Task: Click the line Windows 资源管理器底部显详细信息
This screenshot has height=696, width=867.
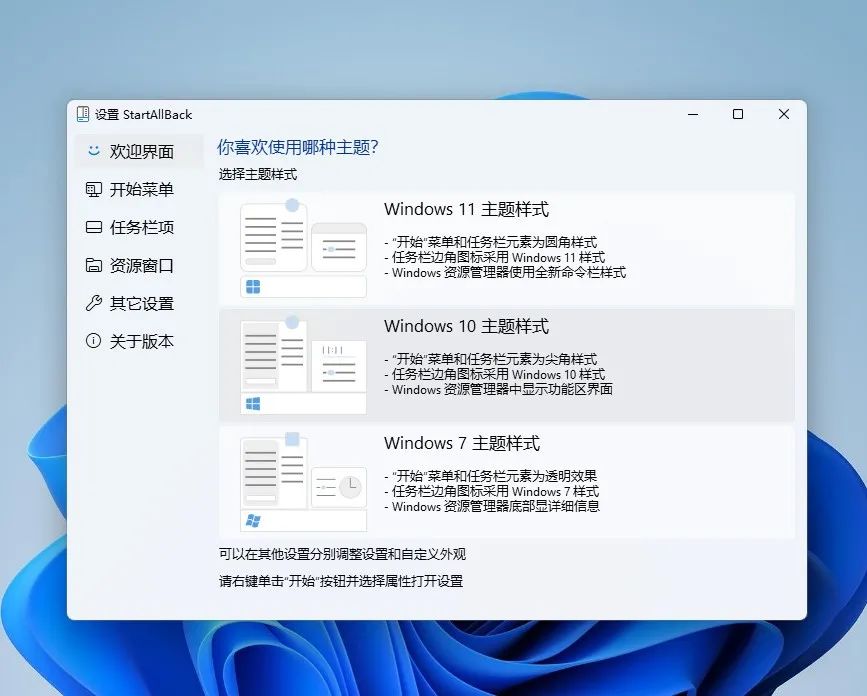Action: 492,505
